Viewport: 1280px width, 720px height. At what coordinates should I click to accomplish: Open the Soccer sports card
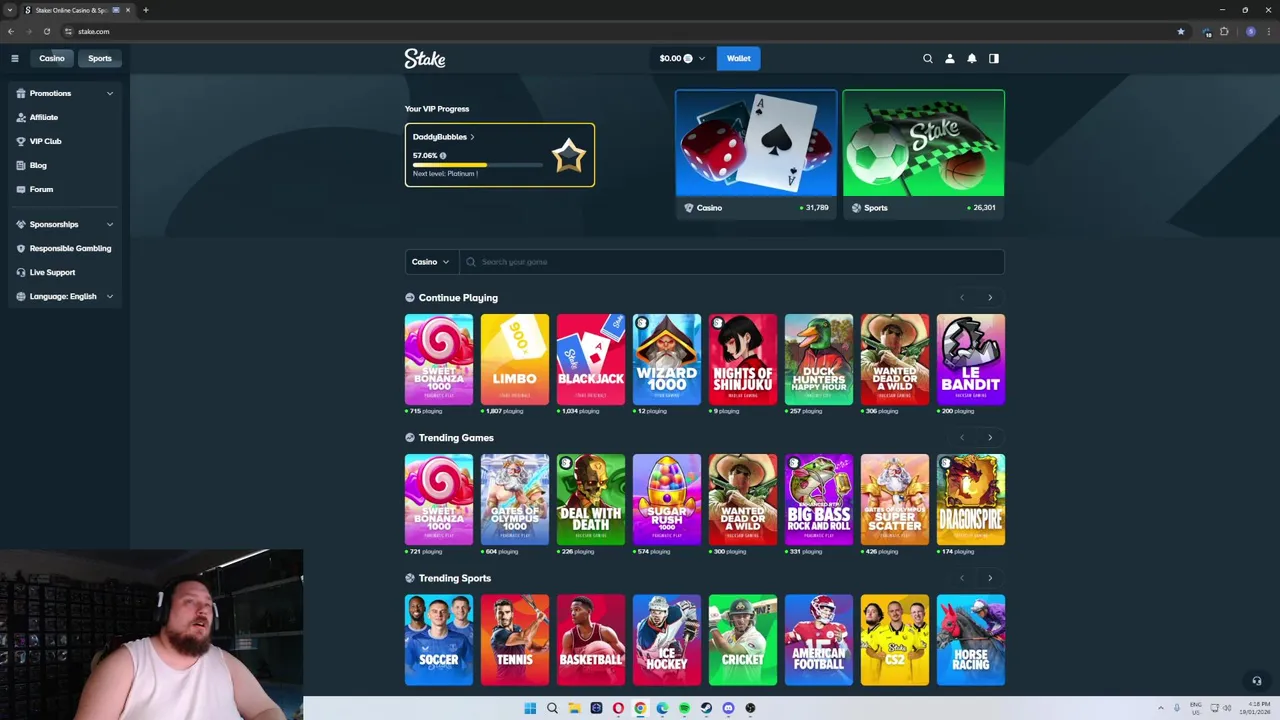click(x=439, y=640)
